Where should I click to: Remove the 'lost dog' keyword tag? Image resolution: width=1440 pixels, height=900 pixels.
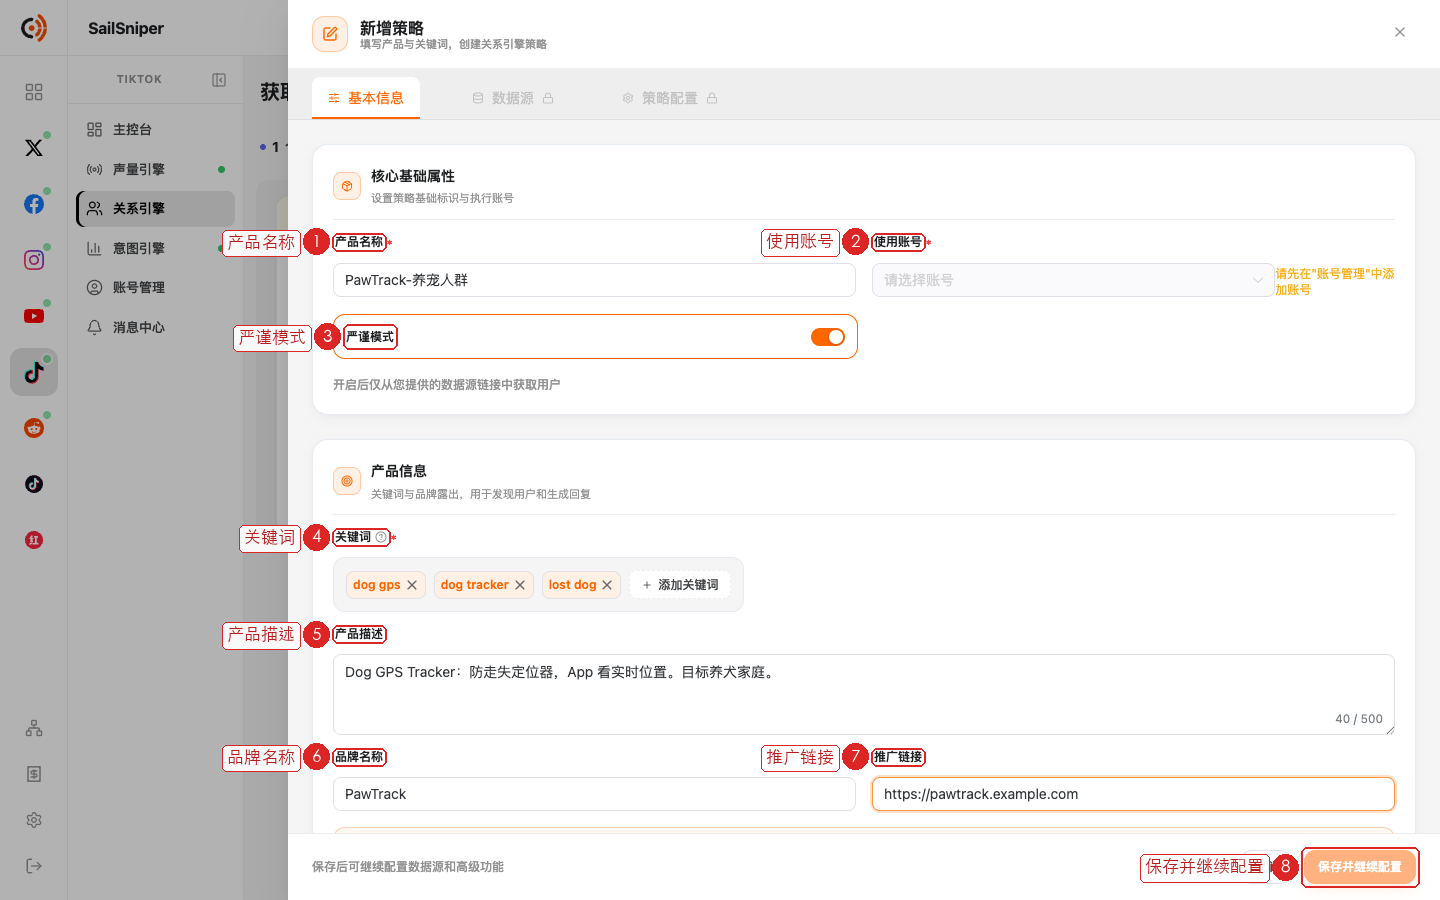point(607,585)
